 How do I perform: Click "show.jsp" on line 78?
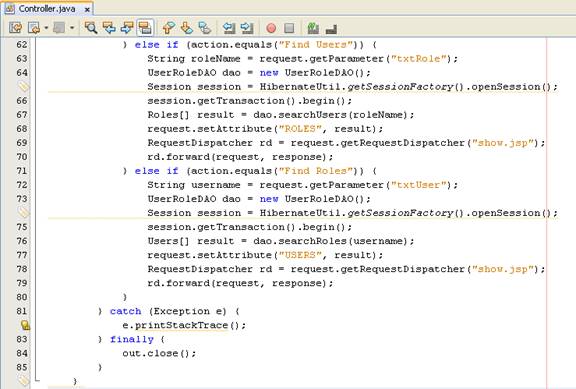[x=502, y=269]
